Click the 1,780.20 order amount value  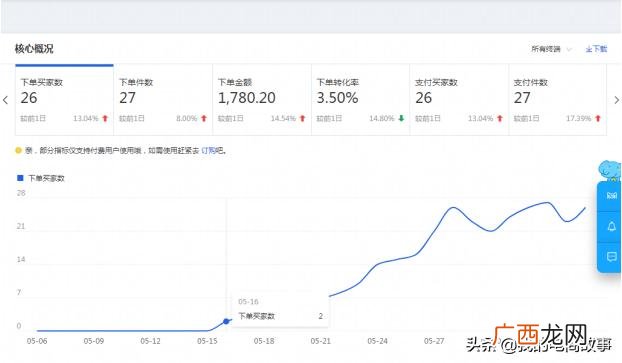[x=247, y=98]
